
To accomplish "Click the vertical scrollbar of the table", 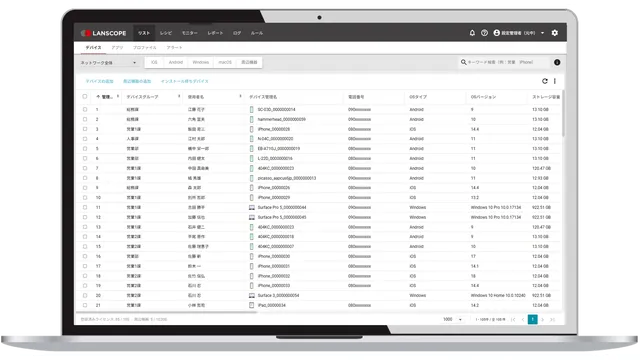I will tap(563, 114).
